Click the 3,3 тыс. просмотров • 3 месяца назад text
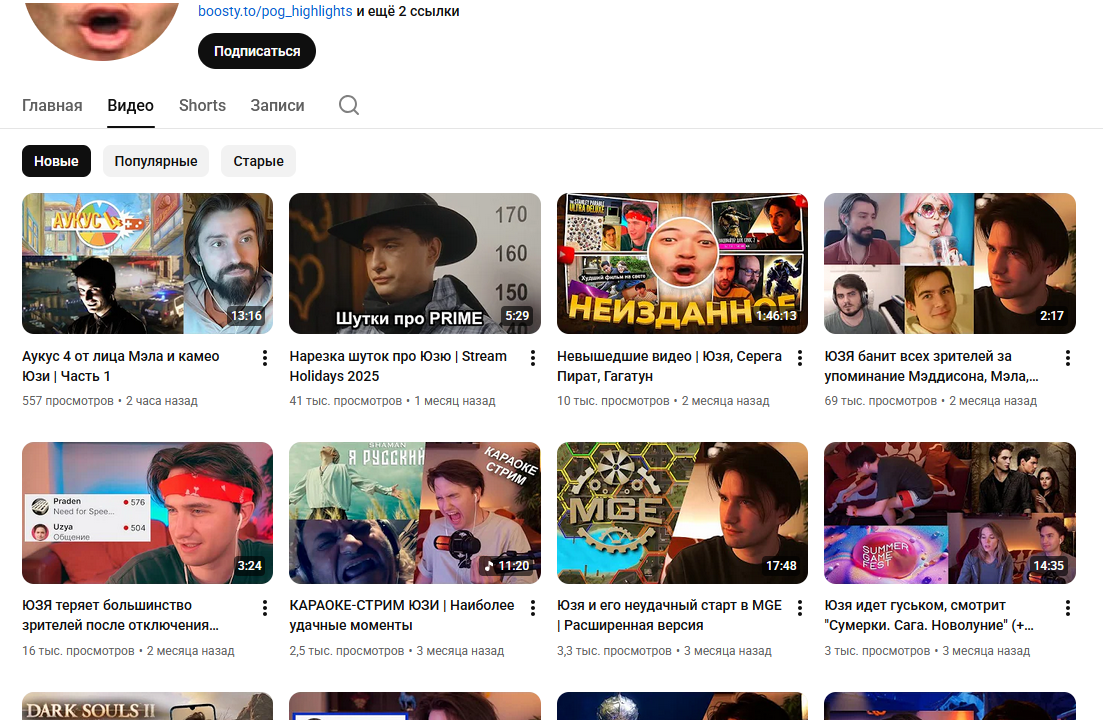Image resolution: width=1103 pixels, height=720 pixels. (x=664, y=651)
